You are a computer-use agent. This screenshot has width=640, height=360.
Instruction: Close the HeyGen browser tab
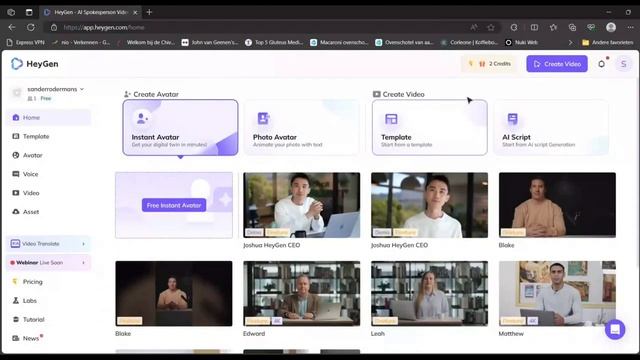135,12
